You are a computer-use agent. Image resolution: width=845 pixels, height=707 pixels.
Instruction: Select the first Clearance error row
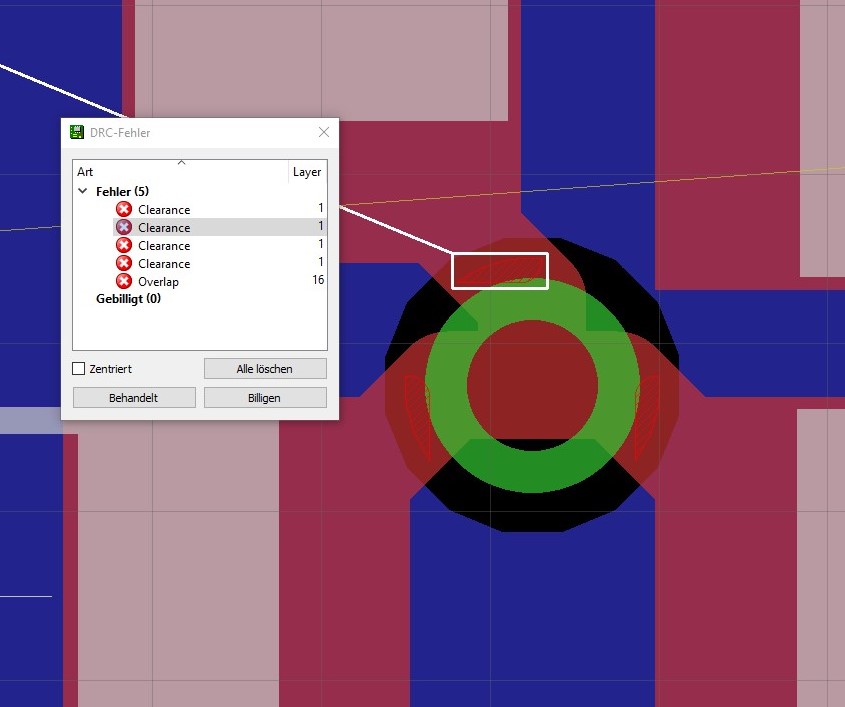point(219,209)
